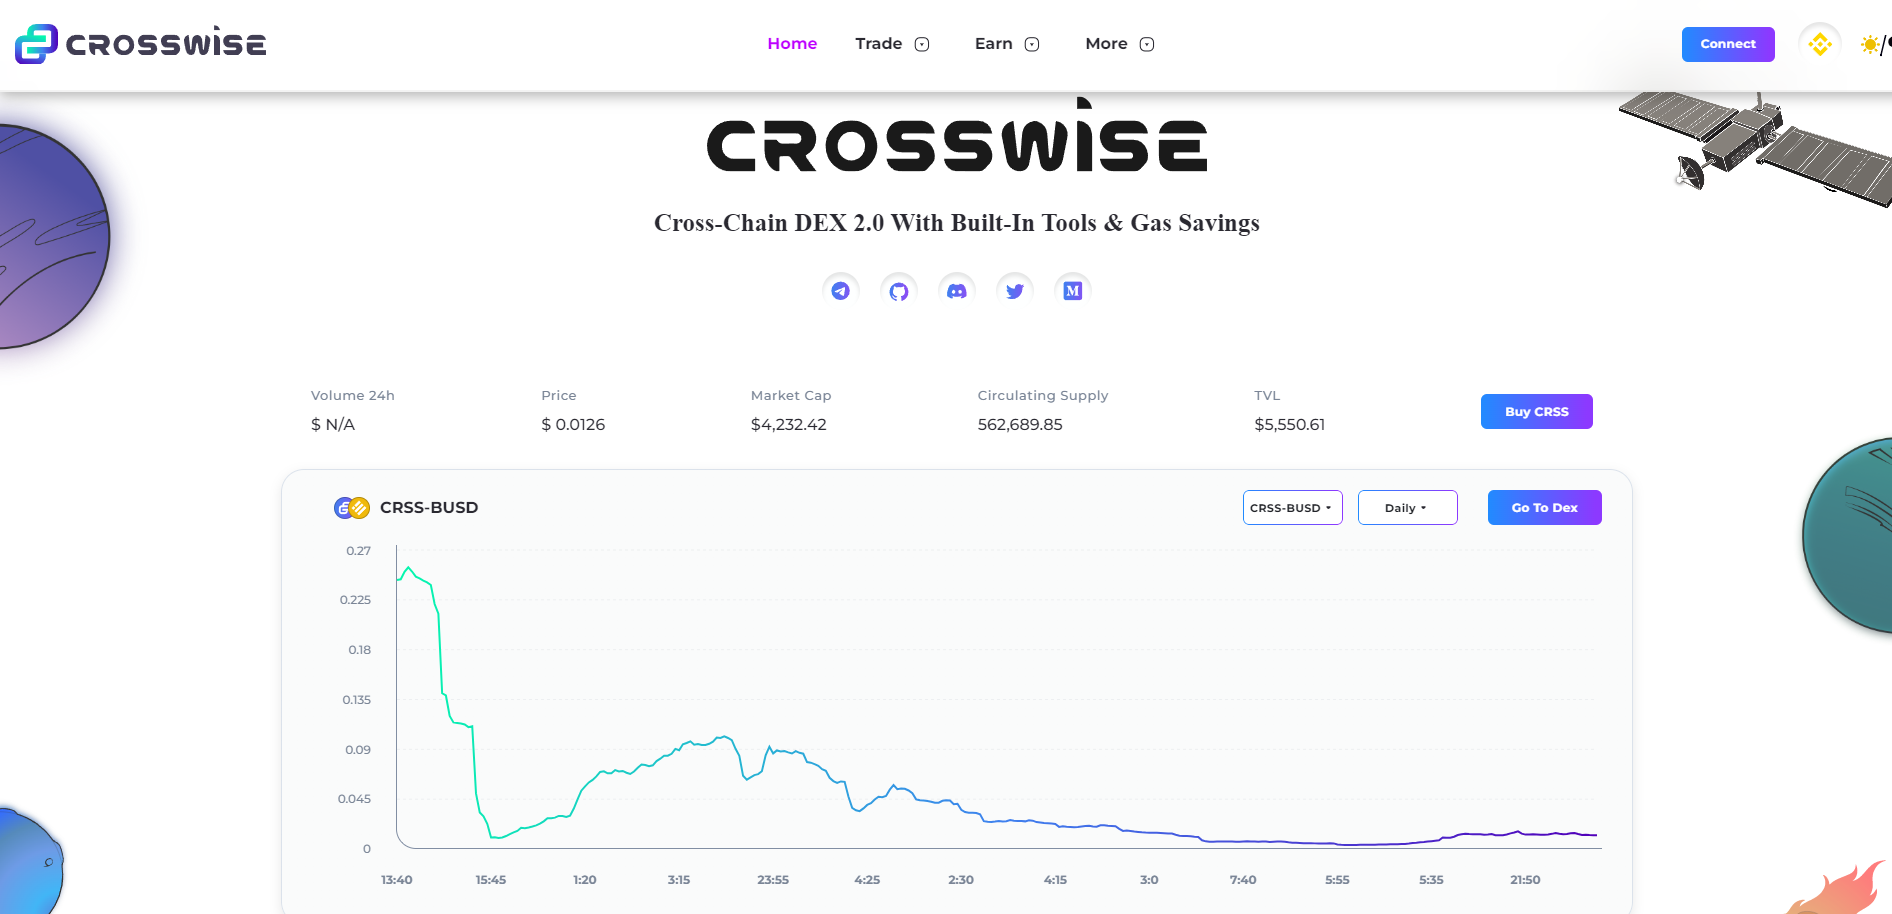Expand the Earn menu
The height and width of the screenshot is (914, 1892).
(1007, 44)
